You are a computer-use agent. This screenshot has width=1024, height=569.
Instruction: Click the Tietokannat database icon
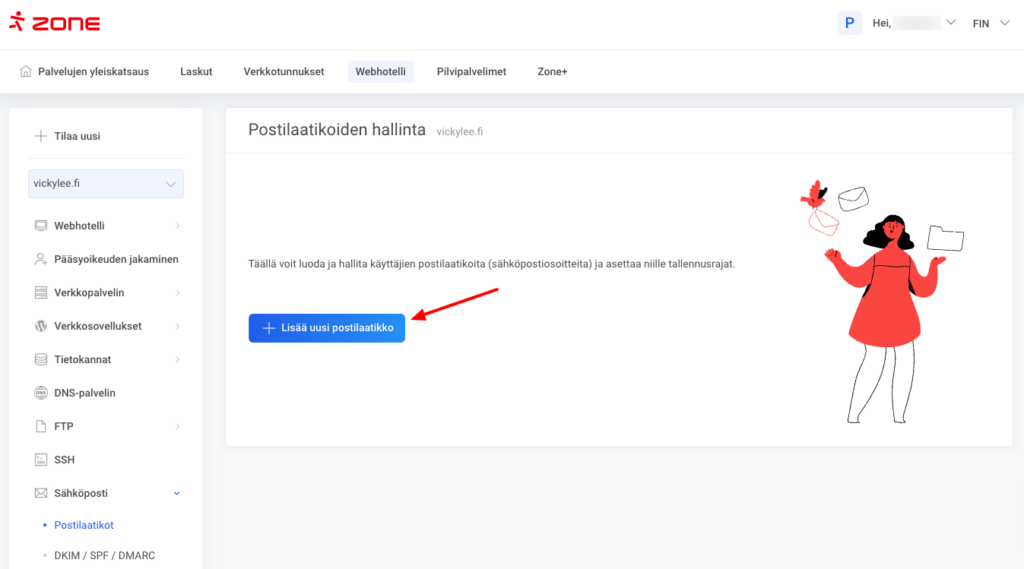click(x=41, y=359)
